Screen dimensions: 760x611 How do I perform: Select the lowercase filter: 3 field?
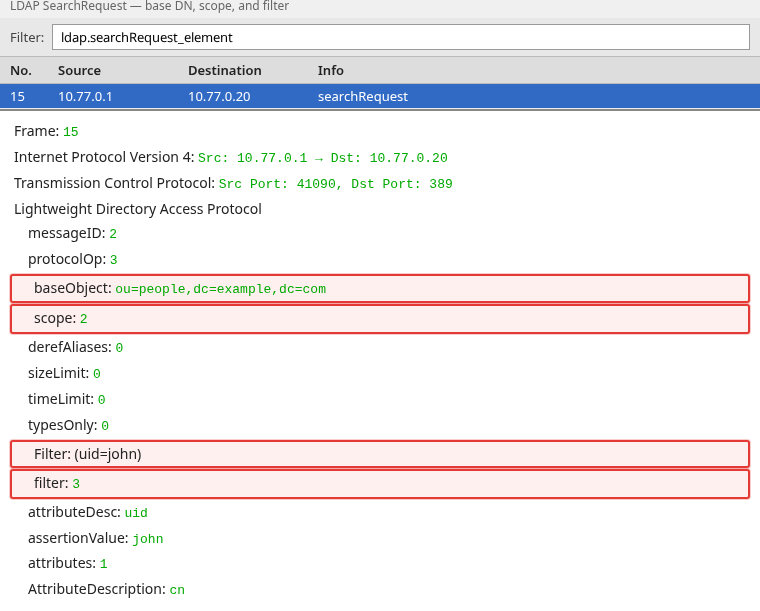(x=380, y=484)
